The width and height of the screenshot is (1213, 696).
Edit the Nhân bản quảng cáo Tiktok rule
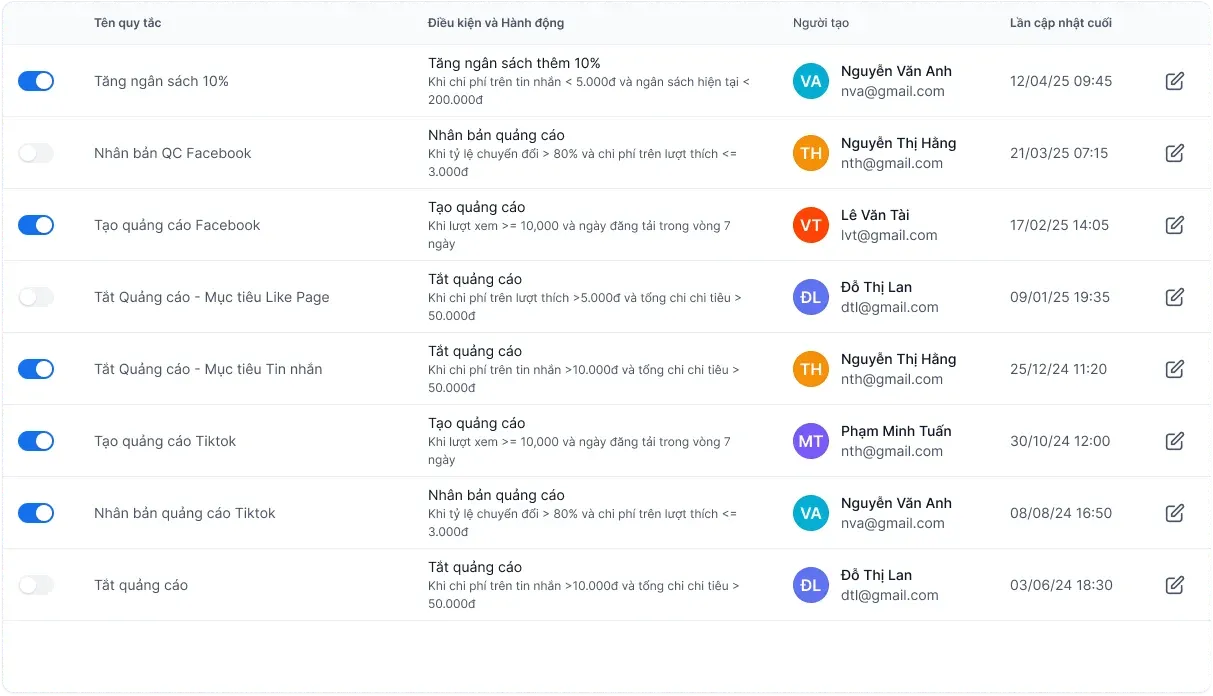pos(1175,513)
